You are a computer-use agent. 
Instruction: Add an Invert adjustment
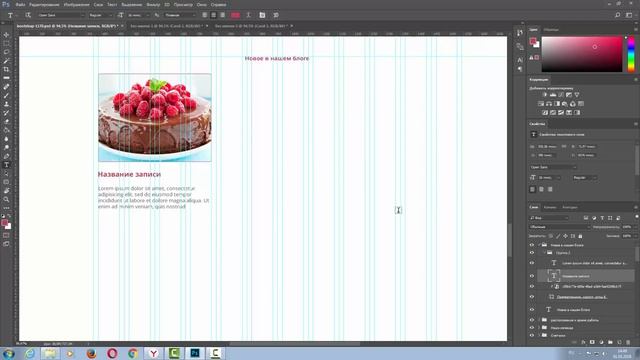point(545,113)
